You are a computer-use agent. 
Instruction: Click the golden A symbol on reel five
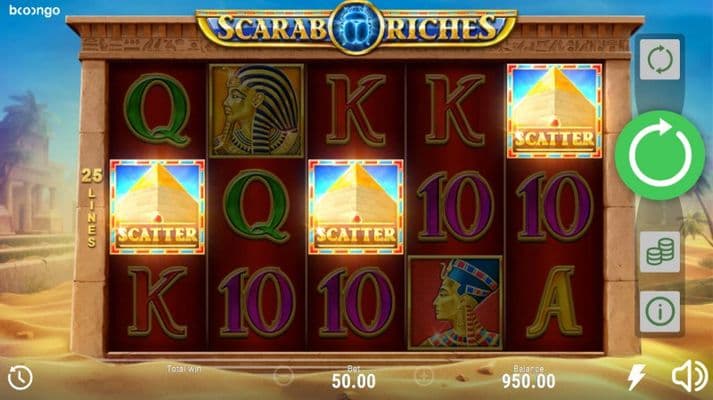[x=554, y=303]
